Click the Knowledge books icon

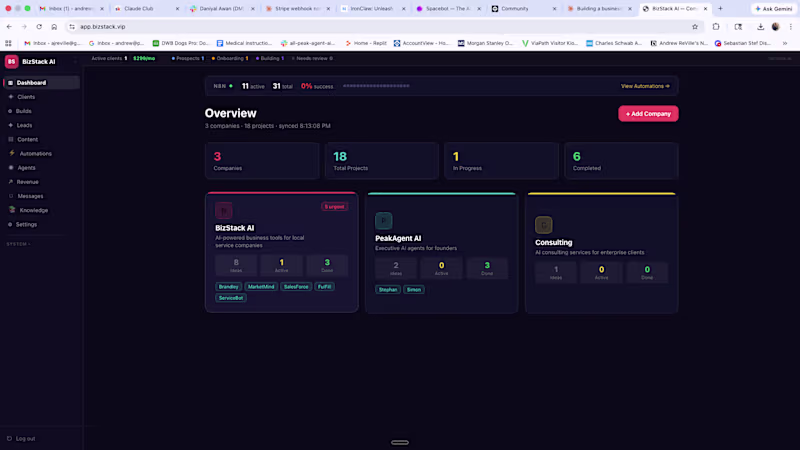pos(12,210)
